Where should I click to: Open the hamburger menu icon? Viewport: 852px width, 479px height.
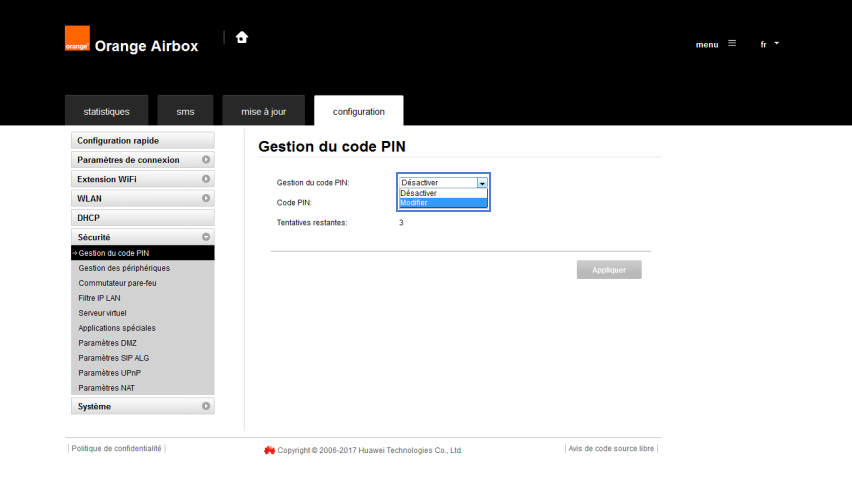(x=732, y=44)
